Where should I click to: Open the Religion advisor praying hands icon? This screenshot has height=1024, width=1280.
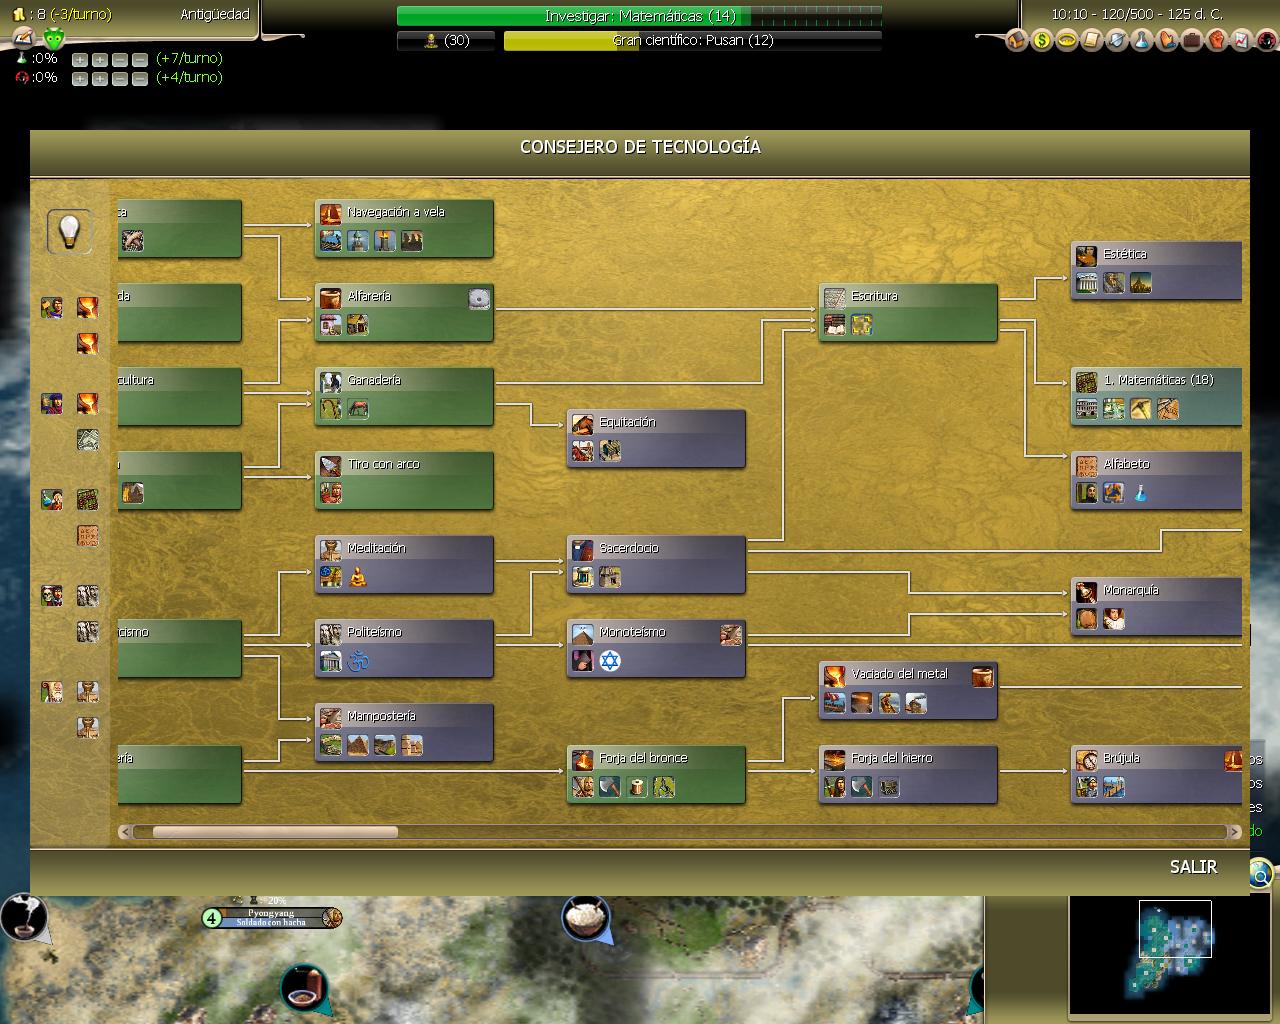1167,41
